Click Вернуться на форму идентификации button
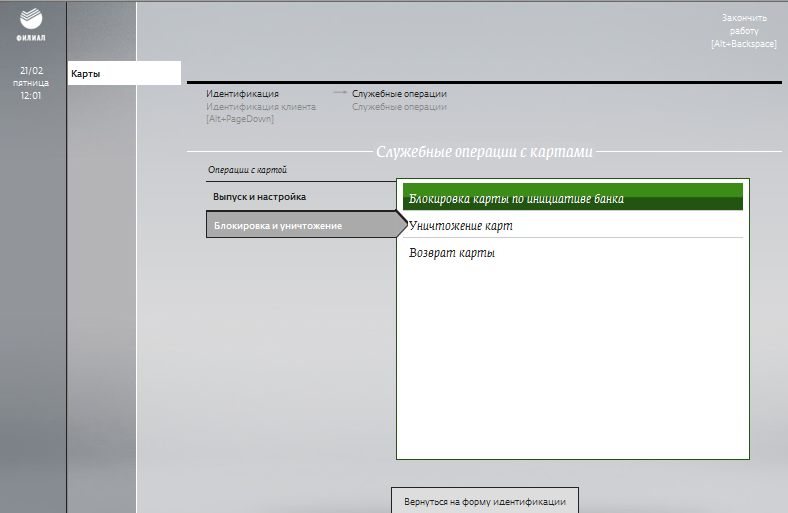Viewport: 788px width, 513px height. [x=484, y=500]
